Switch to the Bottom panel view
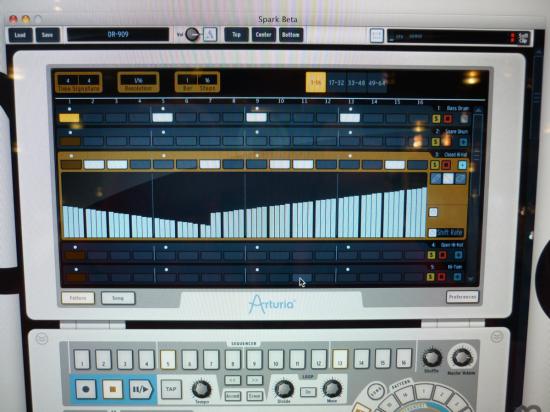Viewport: 550px width, 412px height. coord(291,35)
